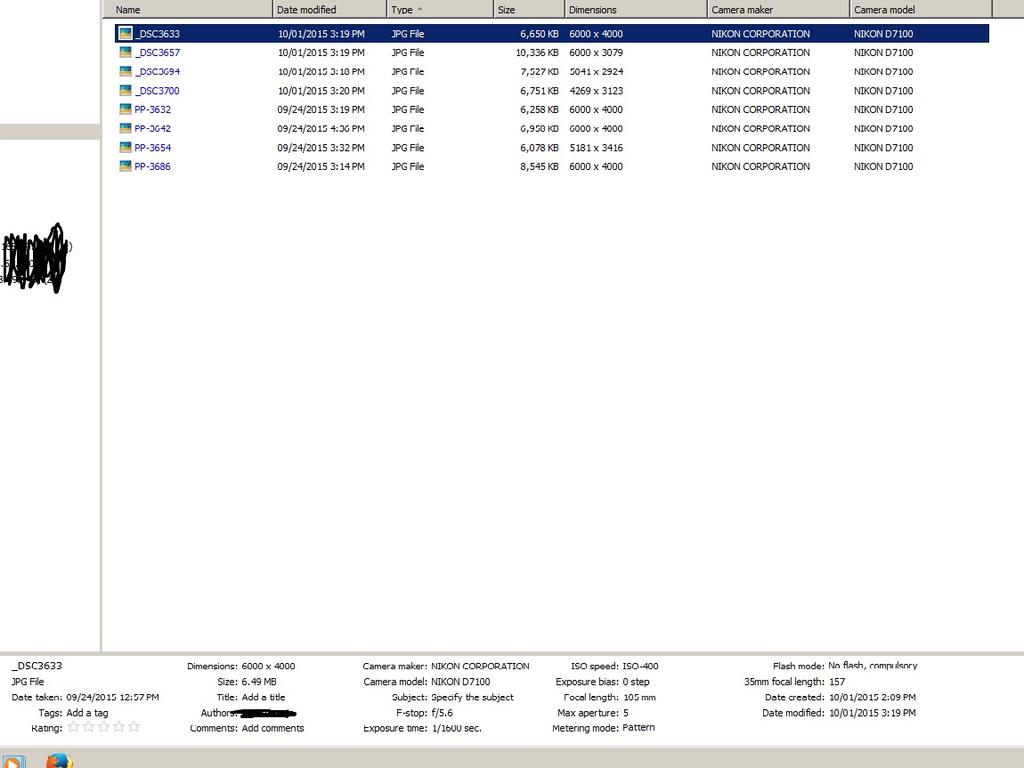Click the Camera maker column header
The image size is (1024, 768).
[777, 10]
